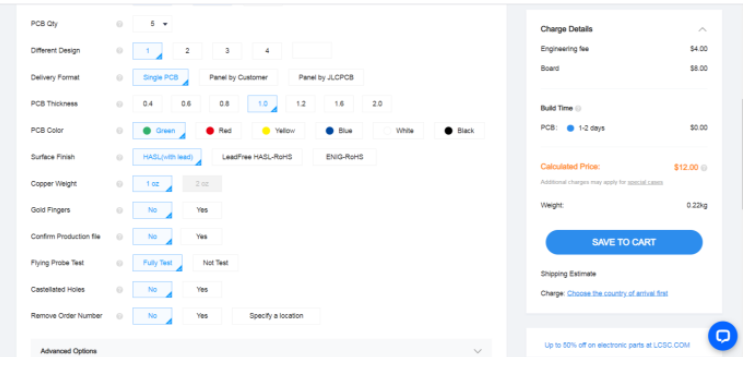The image size is (743, 366).
Task: Collapse the Charge Details panel
Action: coord(702,29)
